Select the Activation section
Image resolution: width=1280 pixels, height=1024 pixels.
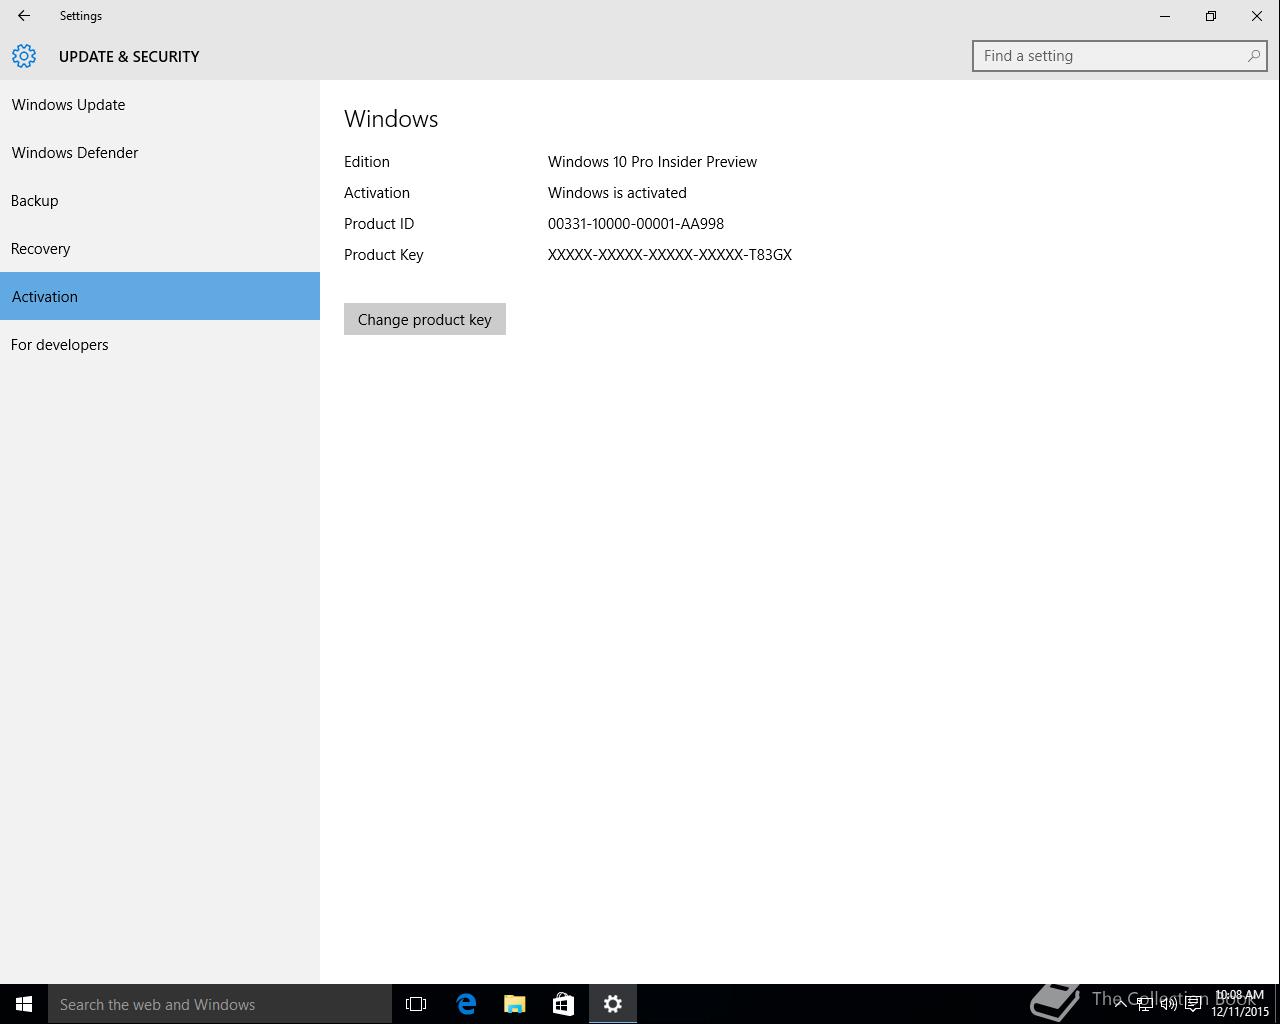tap(160, 296)
